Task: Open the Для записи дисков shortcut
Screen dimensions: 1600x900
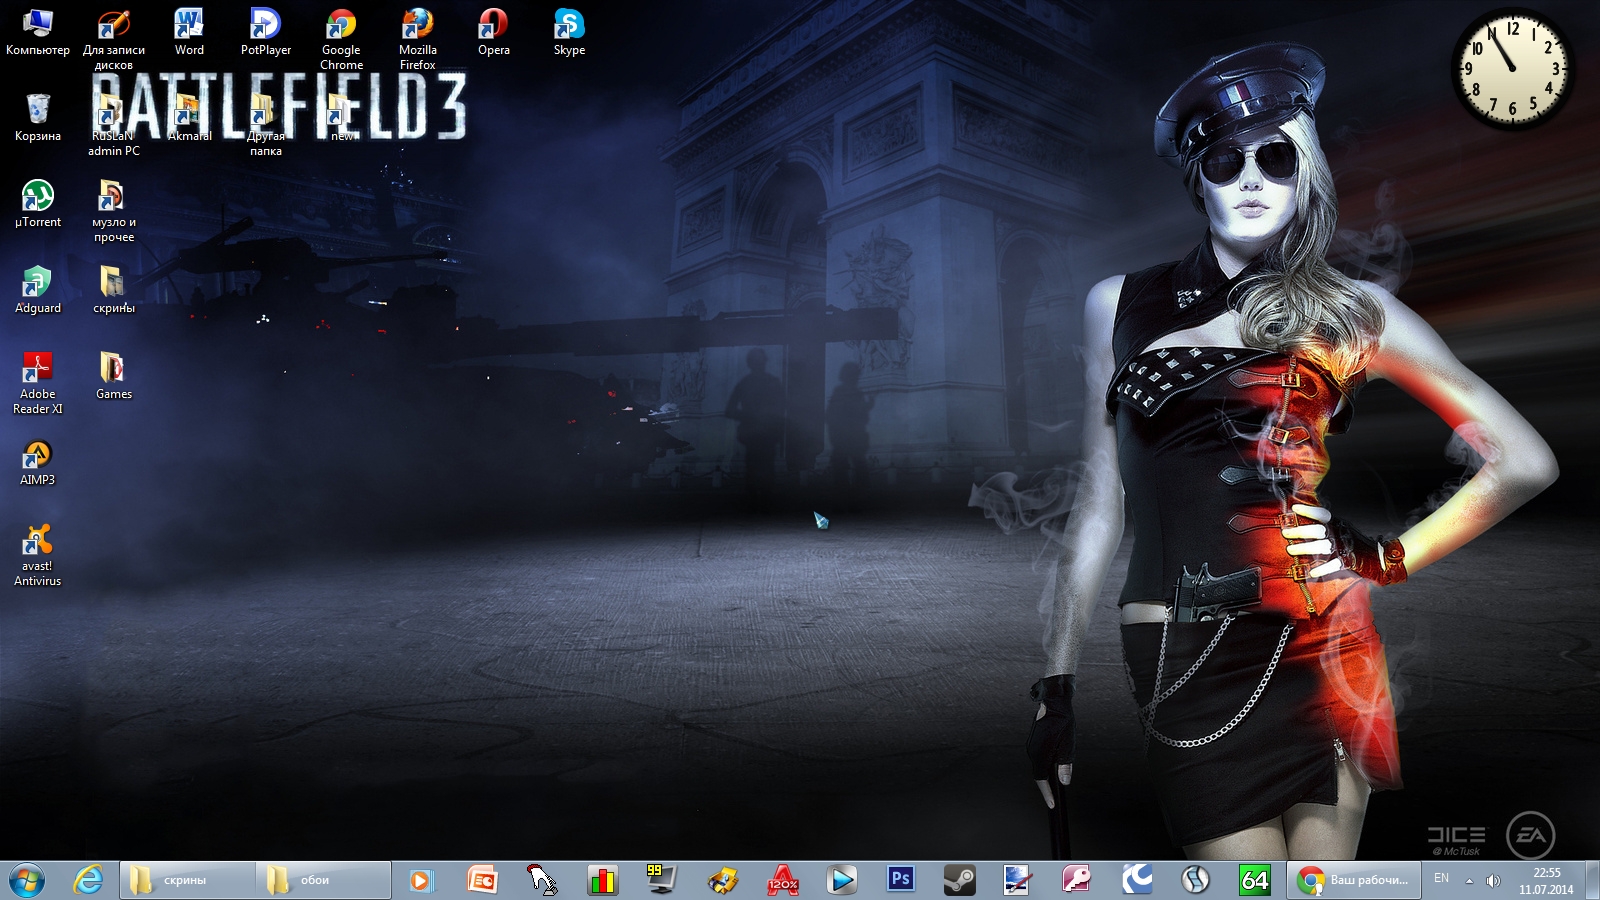Action: click(114, 38)
